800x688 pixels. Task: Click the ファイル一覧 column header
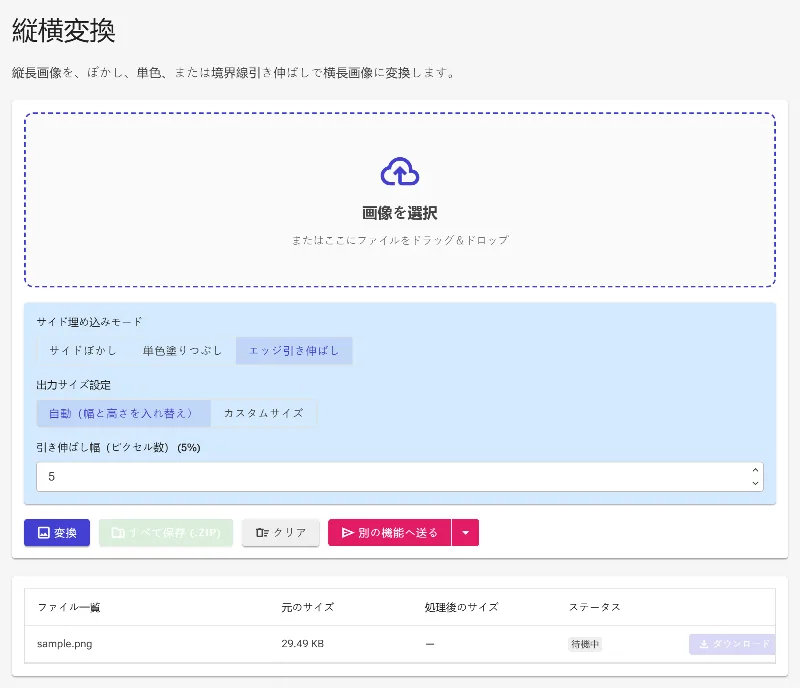(69, 607)
